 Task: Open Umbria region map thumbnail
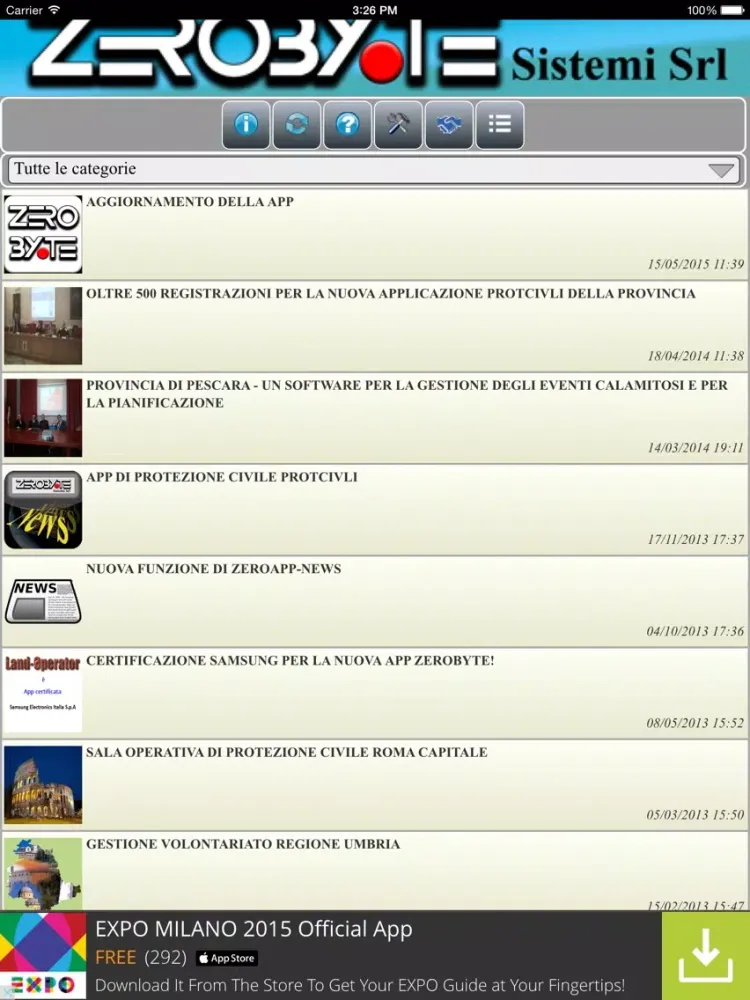pos(43,873)
